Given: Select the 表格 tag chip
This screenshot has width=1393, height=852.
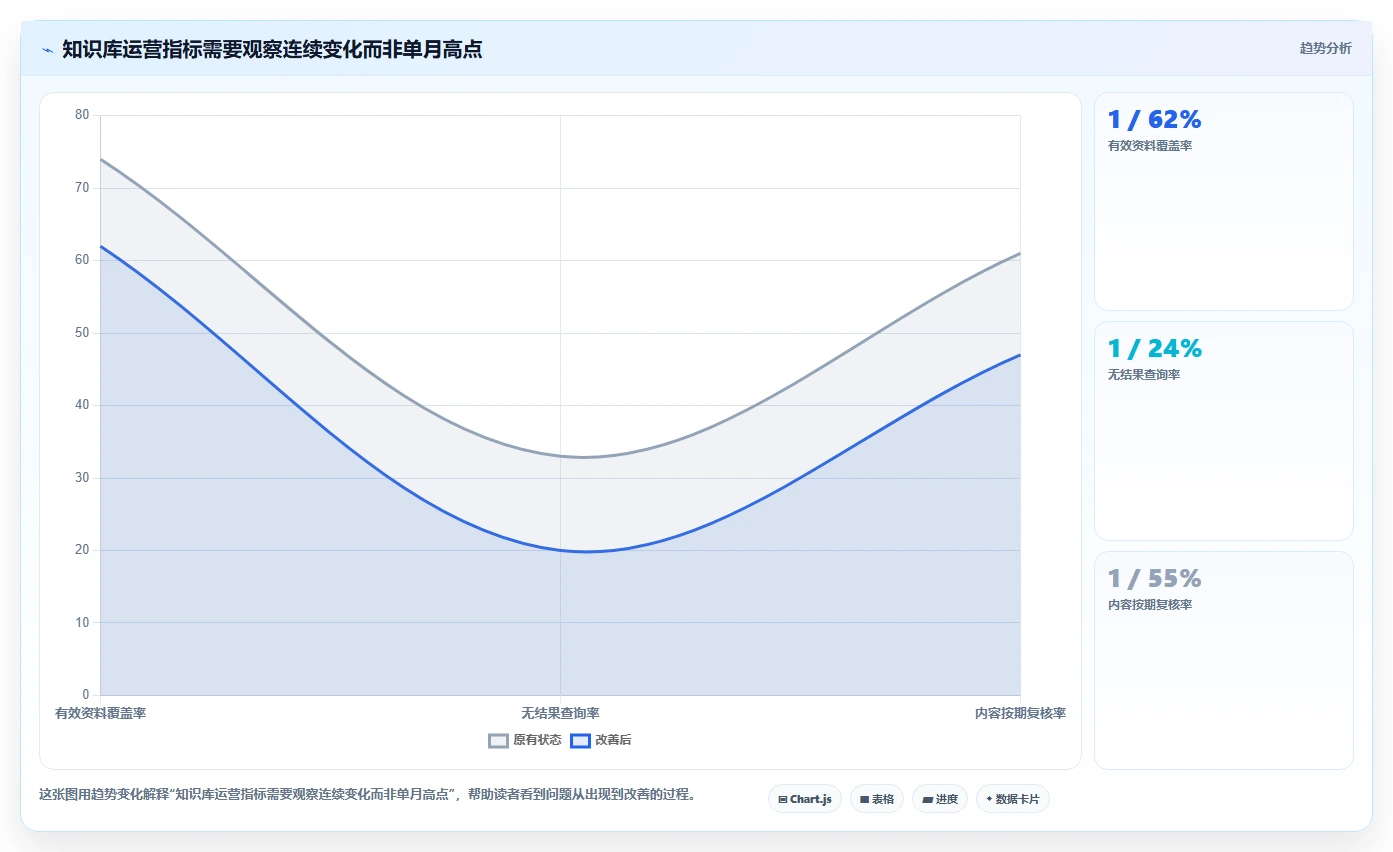Looking at the screenshot, I should click(x=877, y=799).
